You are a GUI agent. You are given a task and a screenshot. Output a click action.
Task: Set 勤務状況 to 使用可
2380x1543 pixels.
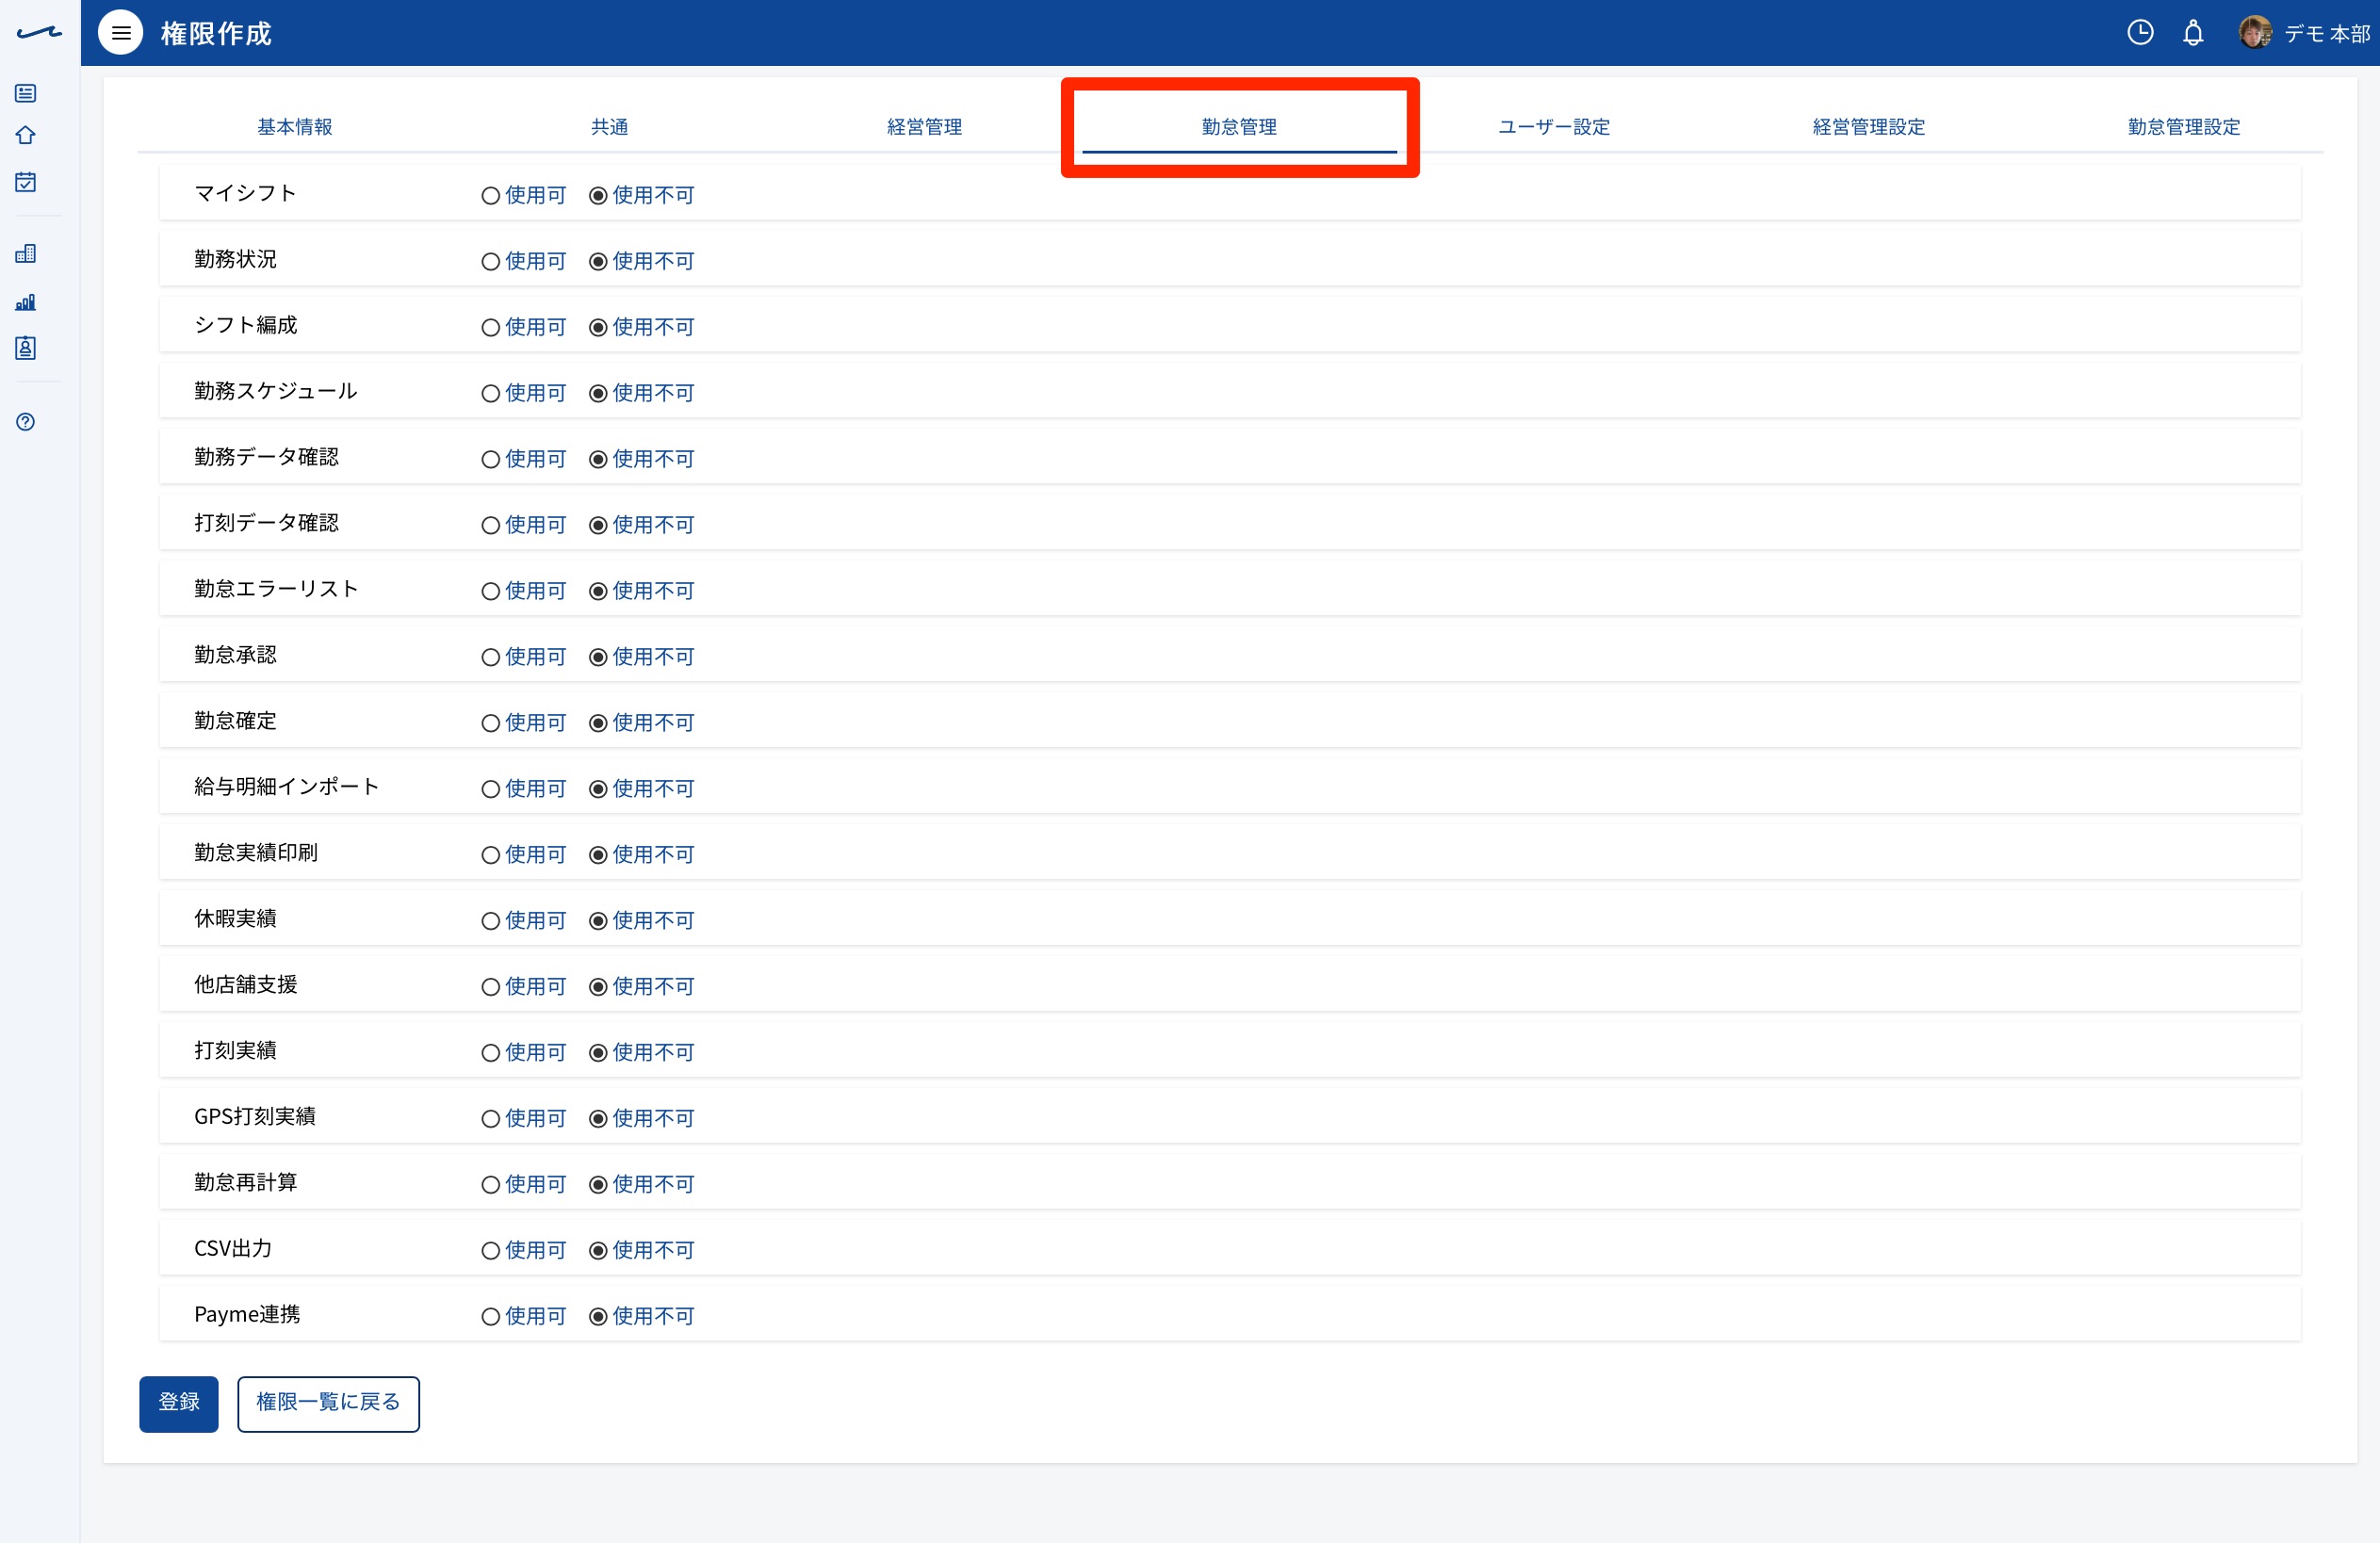[491, 262]
